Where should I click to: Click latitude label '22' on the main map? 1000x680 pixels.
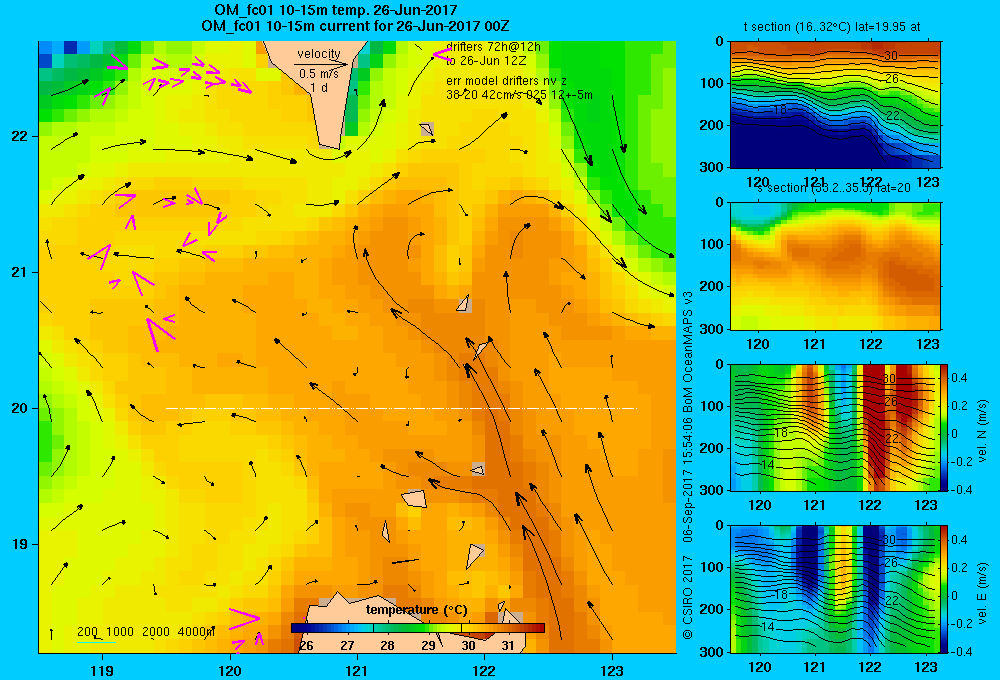point(20,136)
